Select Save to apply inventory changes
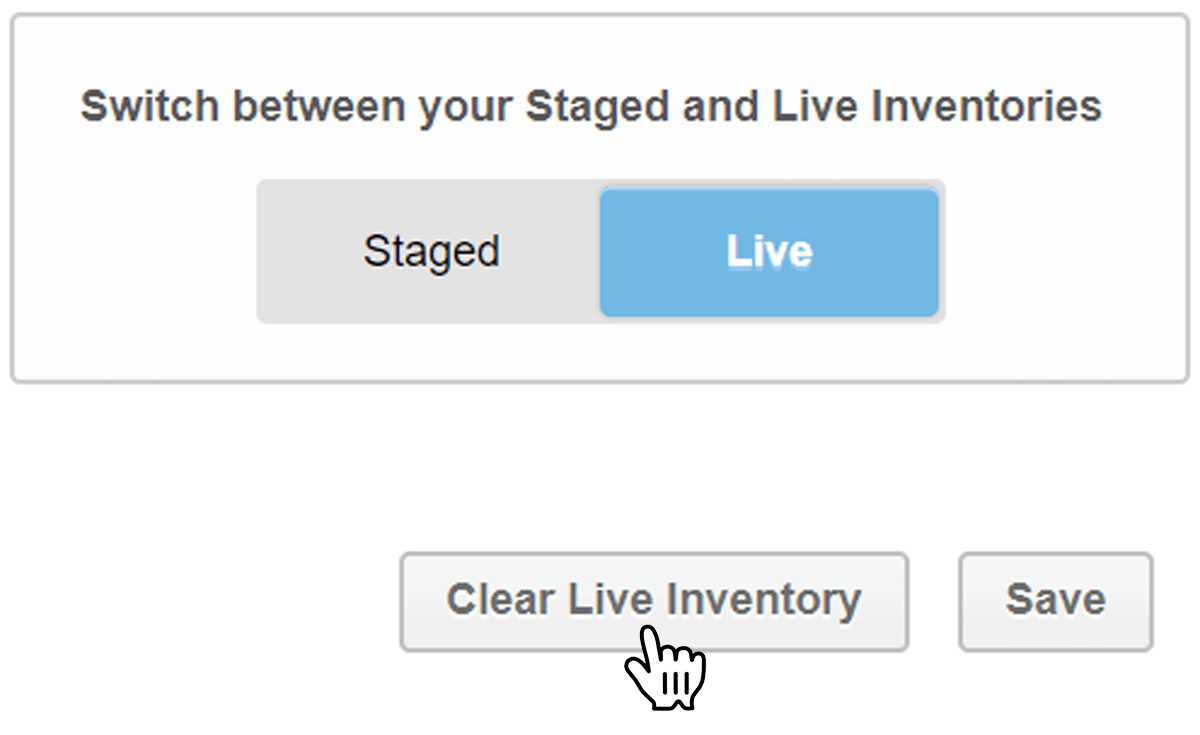Screen dimensions: 1200x735 [x=1054, y=600]
